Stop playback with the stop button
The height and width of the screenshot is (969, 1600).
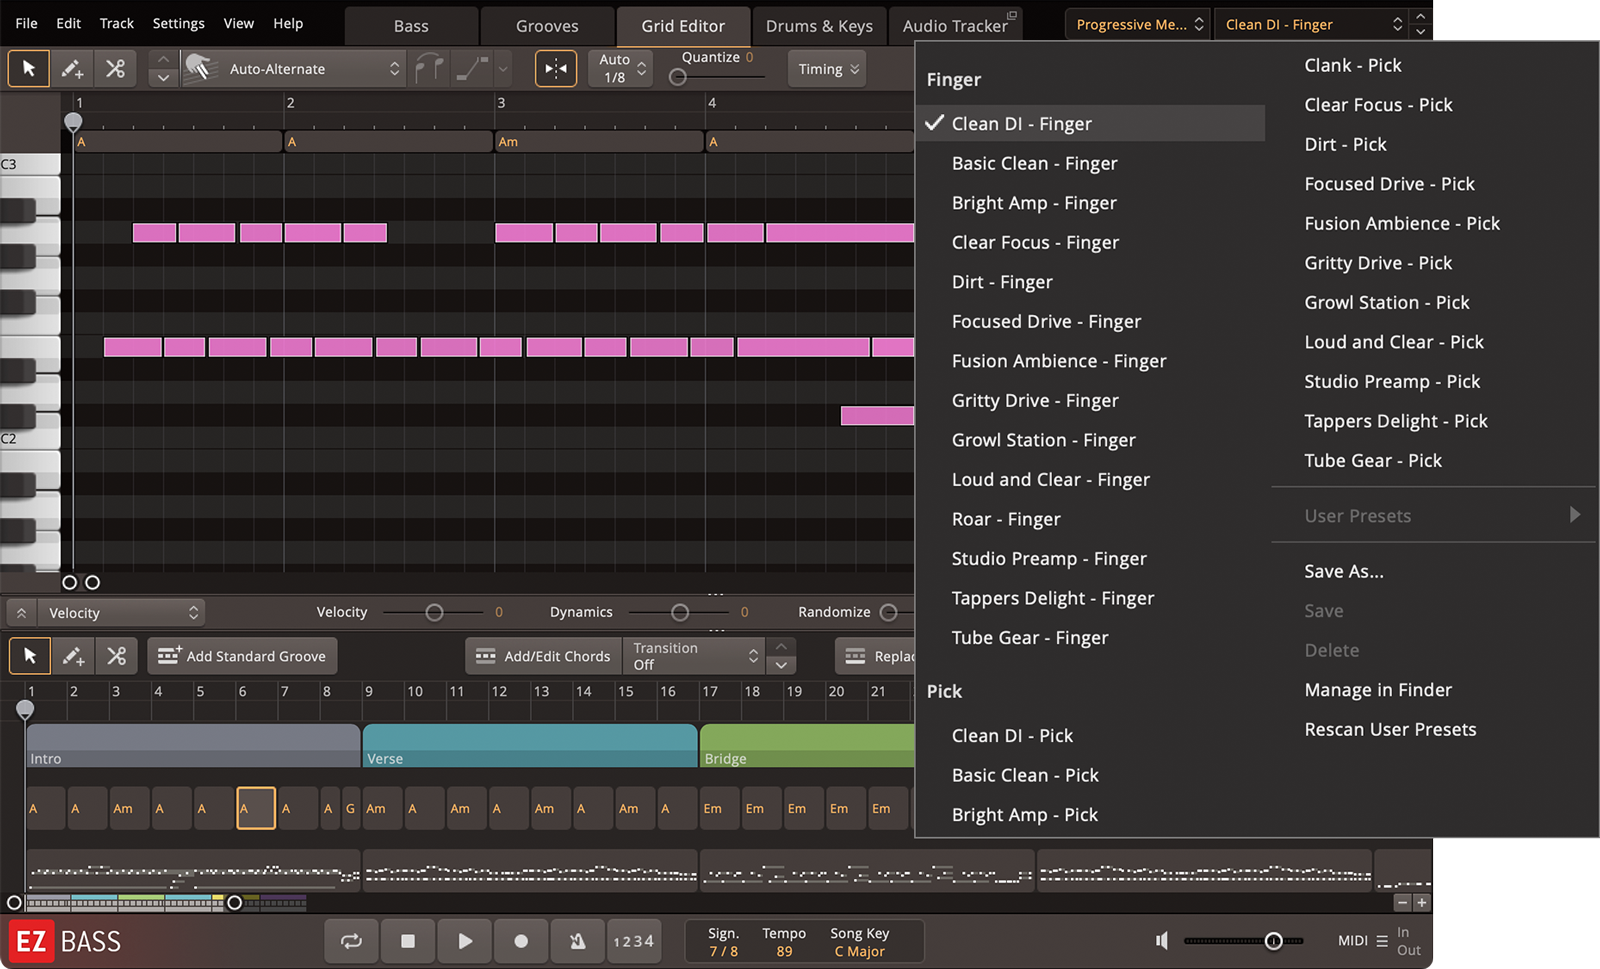408,941
